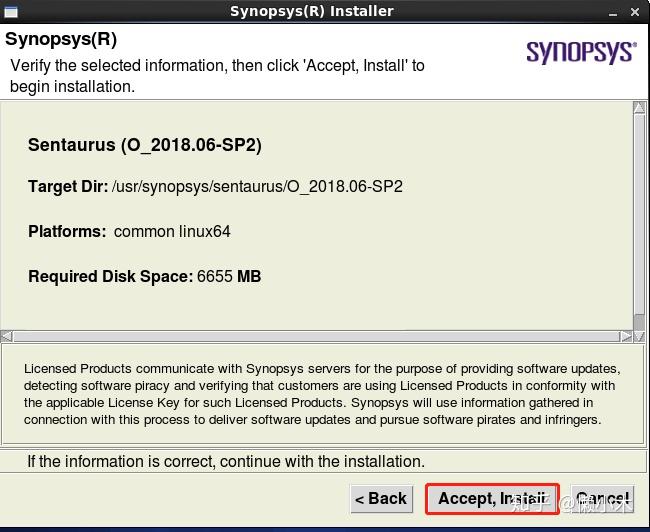Click the Synopsys(R) Installer title bar
Image resolution: width=650 pixels, height=532 pixels.
click(x=311, y=11)
